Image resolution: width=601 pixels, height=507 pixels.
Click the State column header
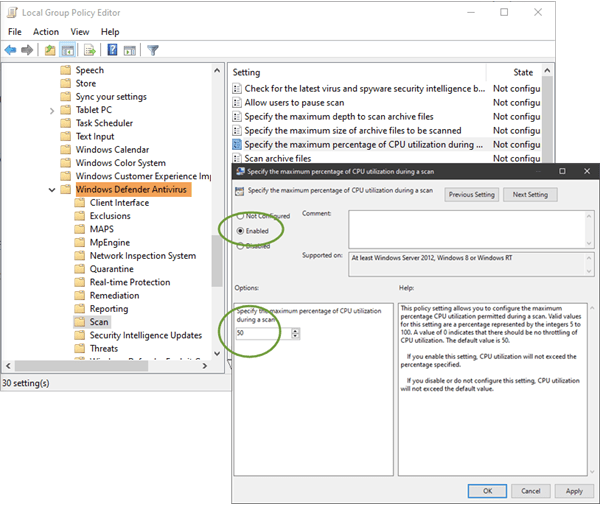click(523, 72)
